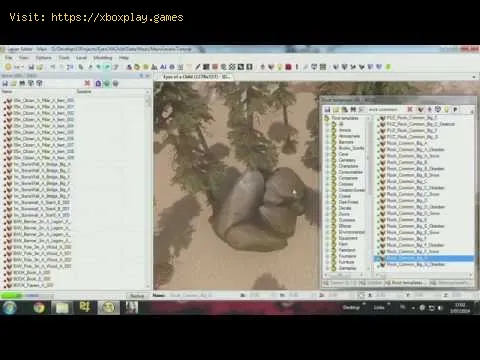The height and width of the screenshot is (360, 480).
Task: Open the Windows Start menu
Action: click(10, 308)
